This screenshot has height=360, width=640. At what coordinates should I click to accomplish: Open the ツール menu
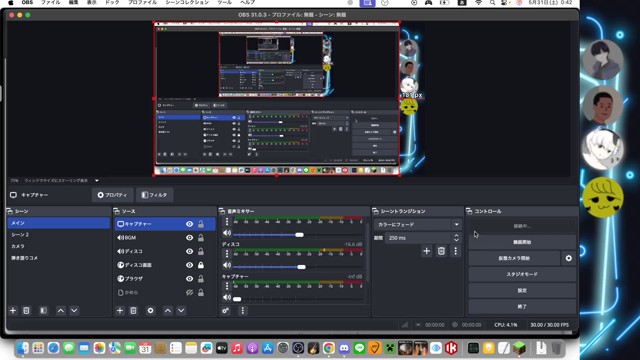[x=224, y=2]
